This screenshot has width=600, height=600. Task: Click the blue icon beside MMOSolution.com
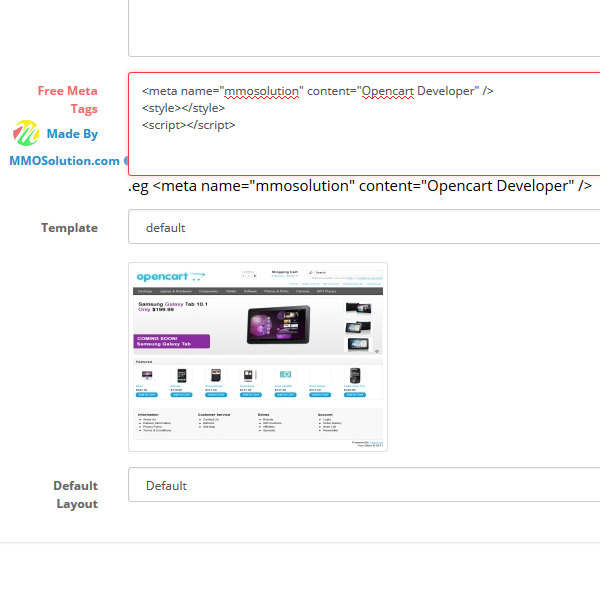(126, 160)
